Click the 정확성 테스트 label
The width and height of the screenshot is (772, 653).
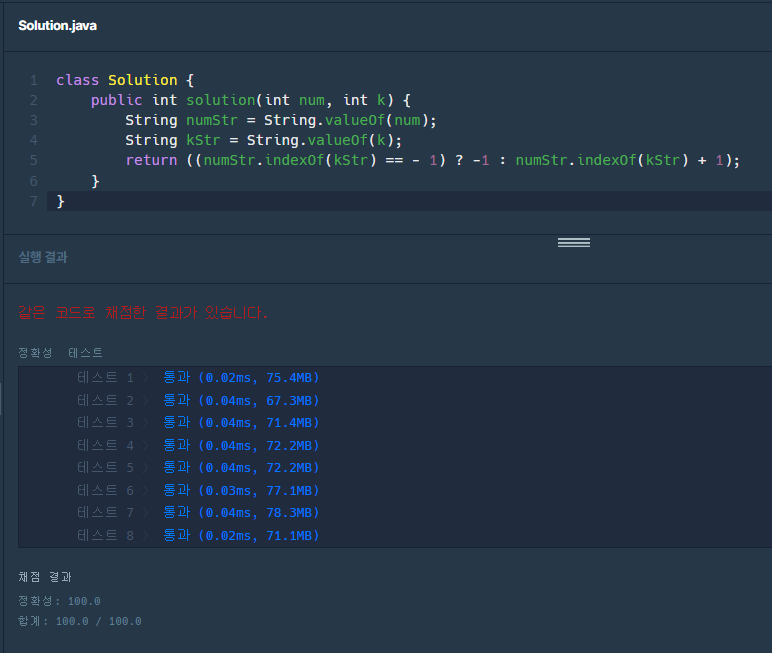tap(60, 353)
